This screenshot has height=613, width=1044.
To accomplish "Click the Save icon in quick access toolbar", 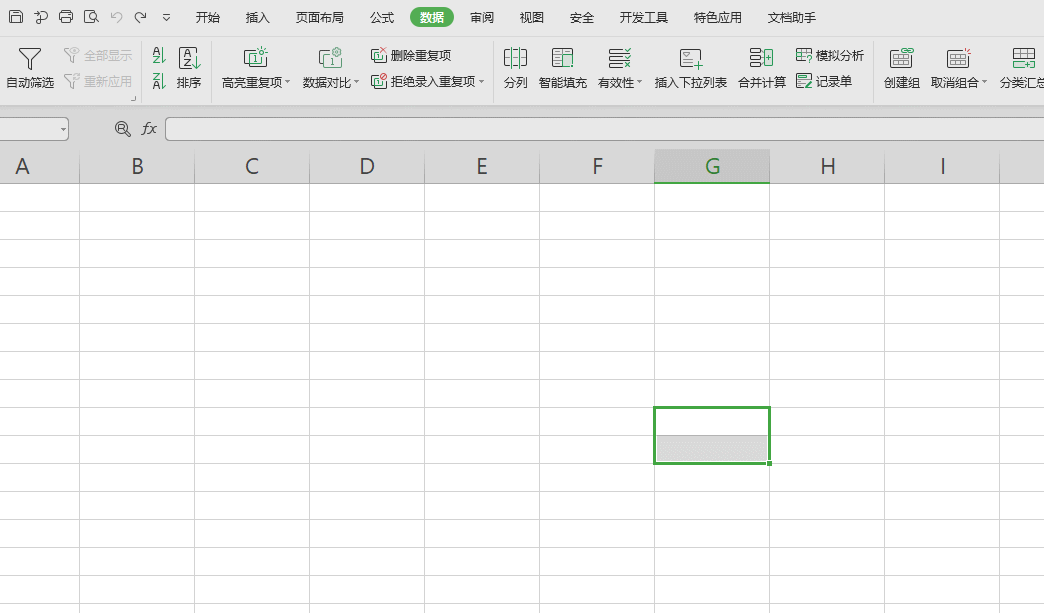I will pos(15,17).
